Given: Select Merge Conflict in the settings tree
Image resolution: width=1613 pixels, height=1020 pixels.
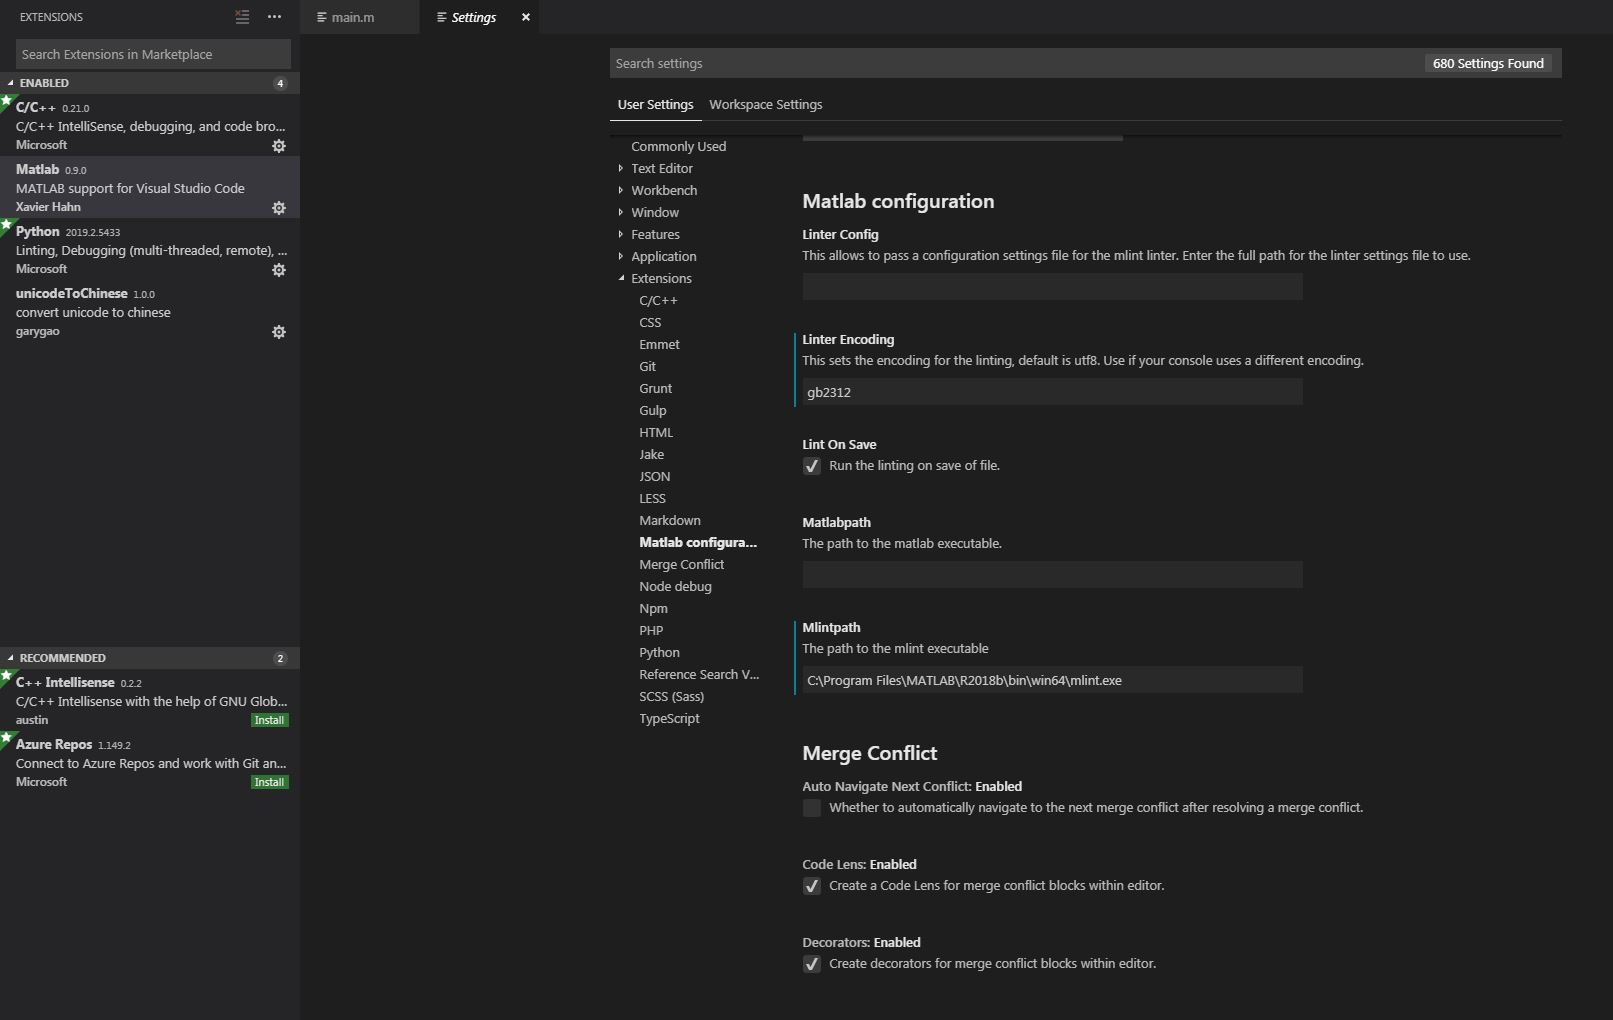Looking at the screenshot, I should (x=681, y=564).
